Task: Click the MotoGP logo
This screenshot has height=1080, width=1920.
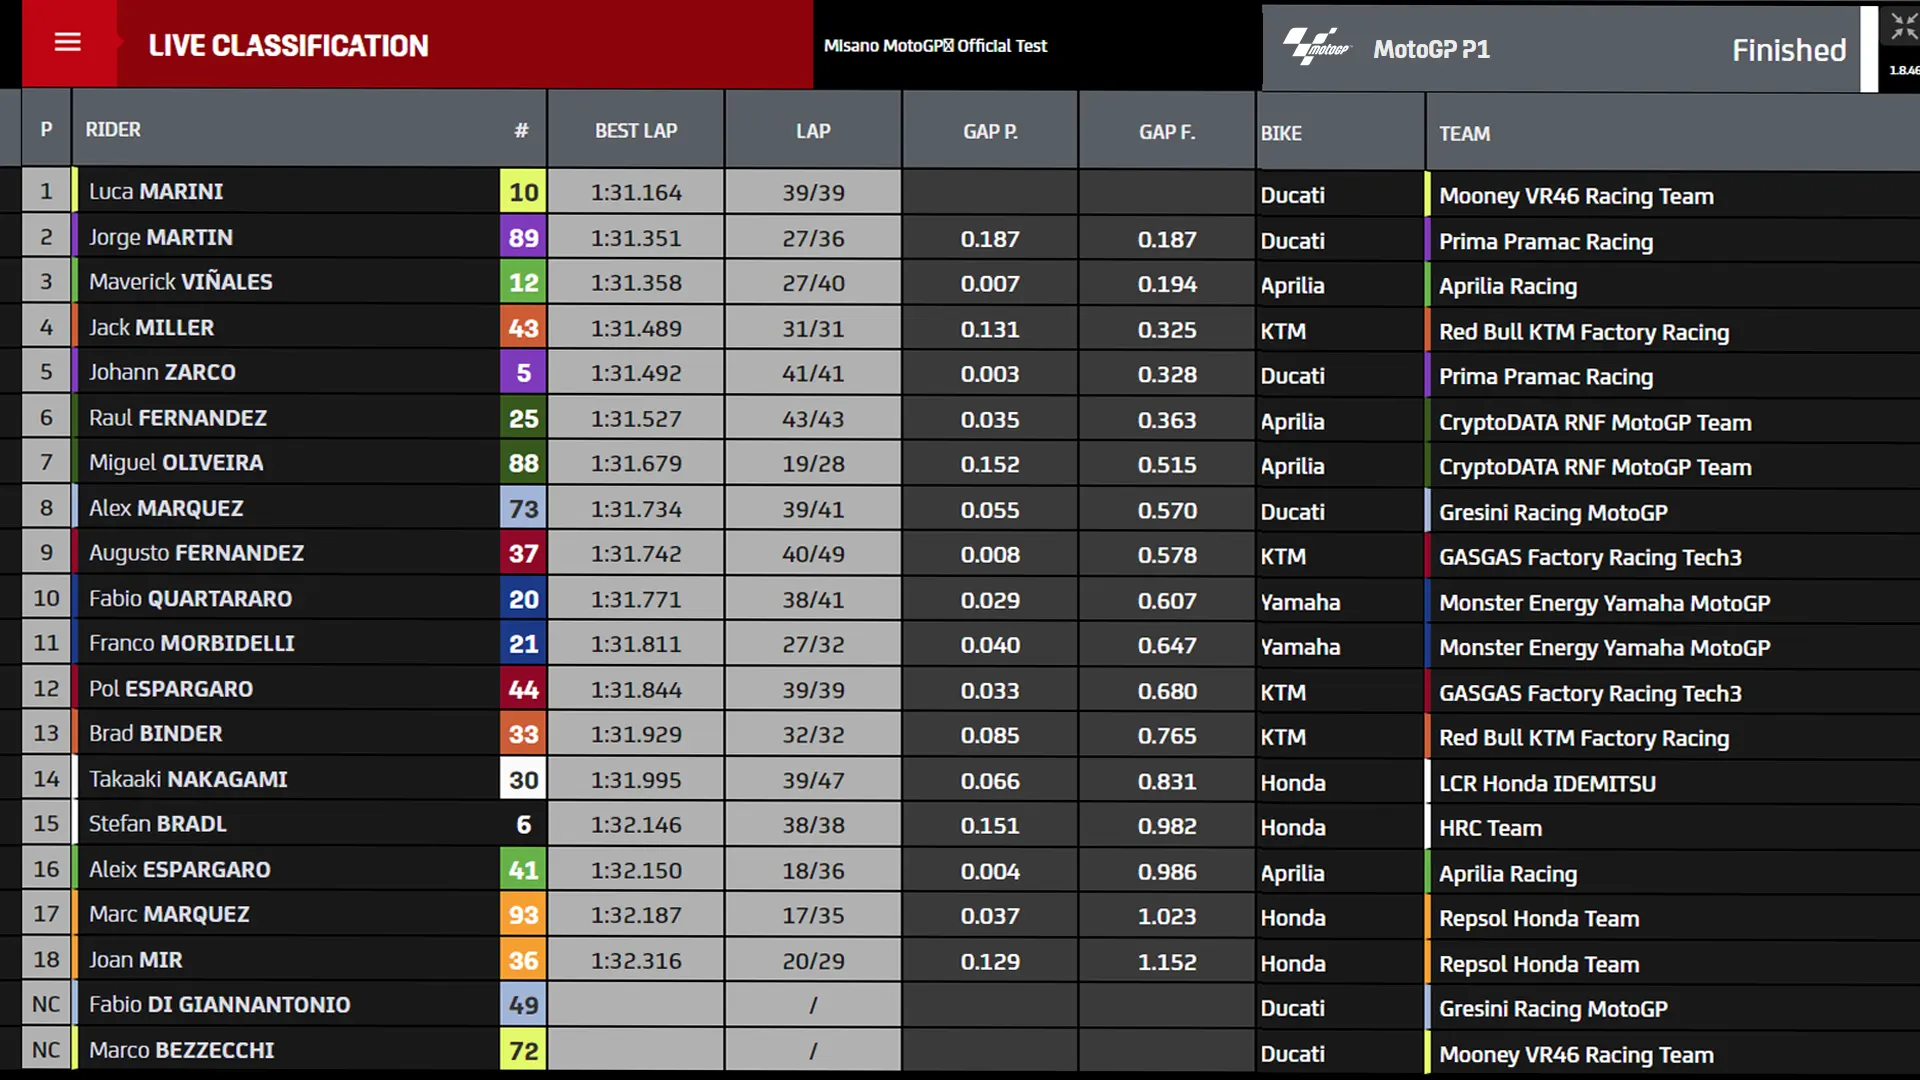Action: coord(1317,47)
